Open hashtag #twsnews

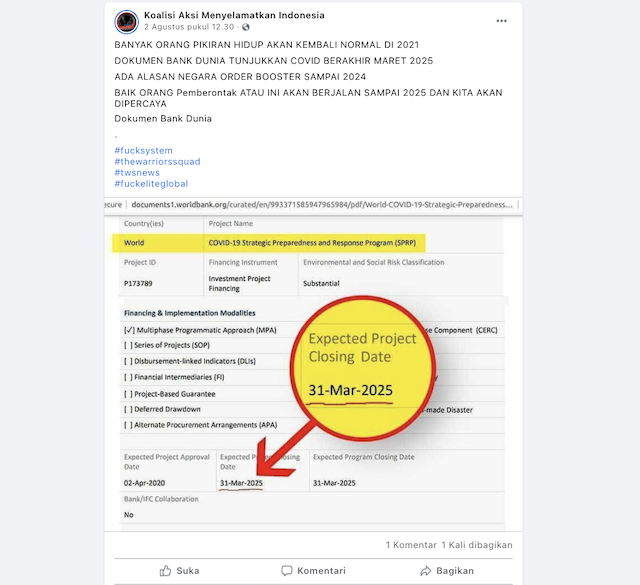click(137, 172)
